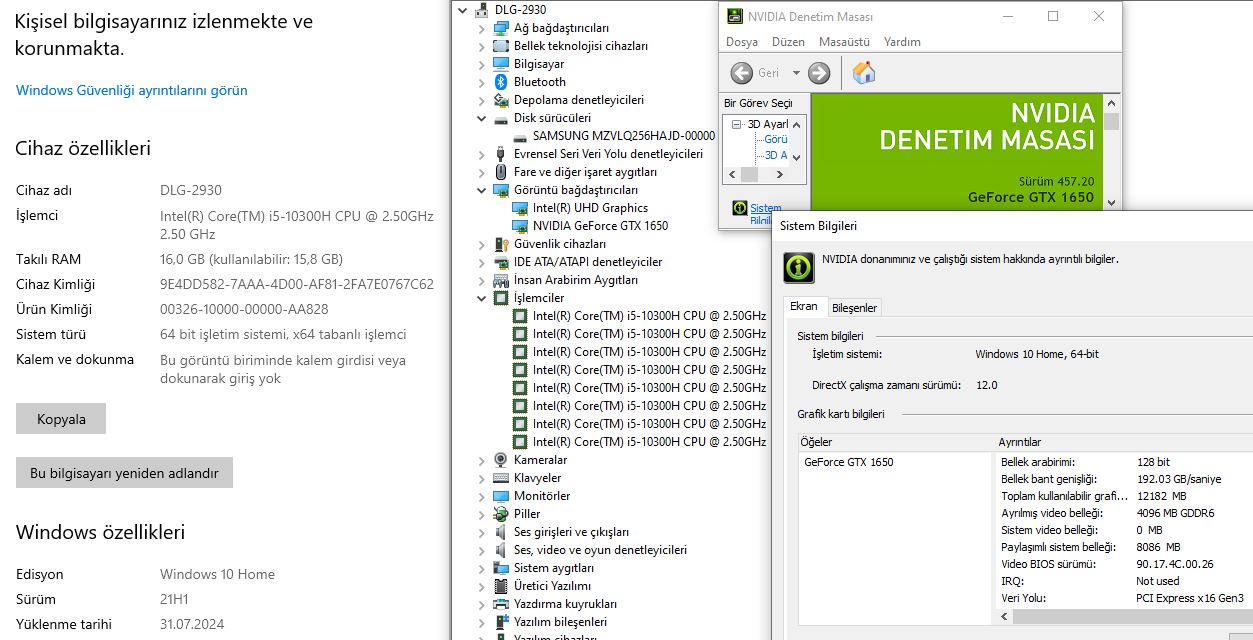Open the Yardım menu
This screenshot has width=1253, height=640.
[902, 42]
